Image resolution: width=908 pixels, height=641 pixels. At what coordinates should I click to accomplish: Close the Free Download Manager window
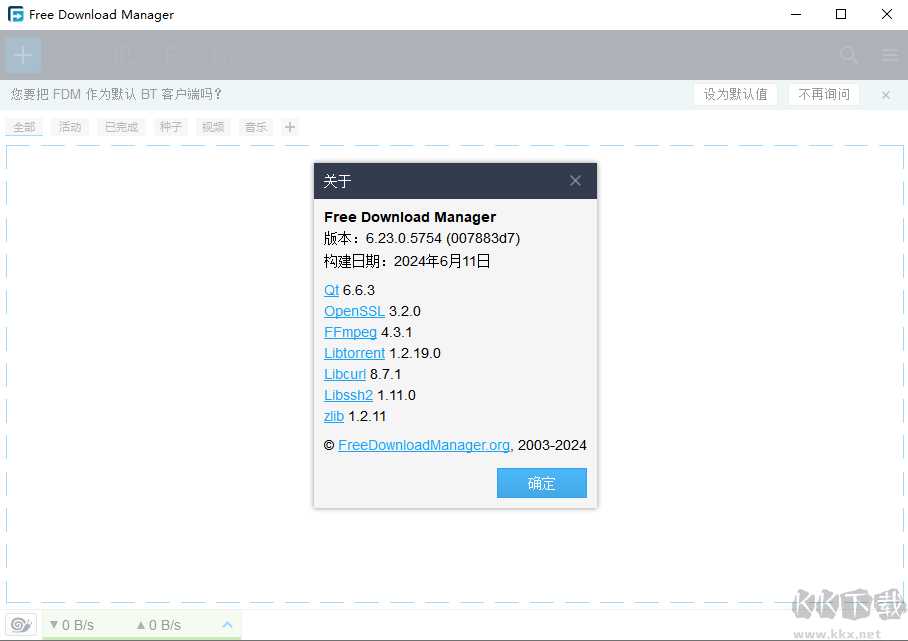887,14
